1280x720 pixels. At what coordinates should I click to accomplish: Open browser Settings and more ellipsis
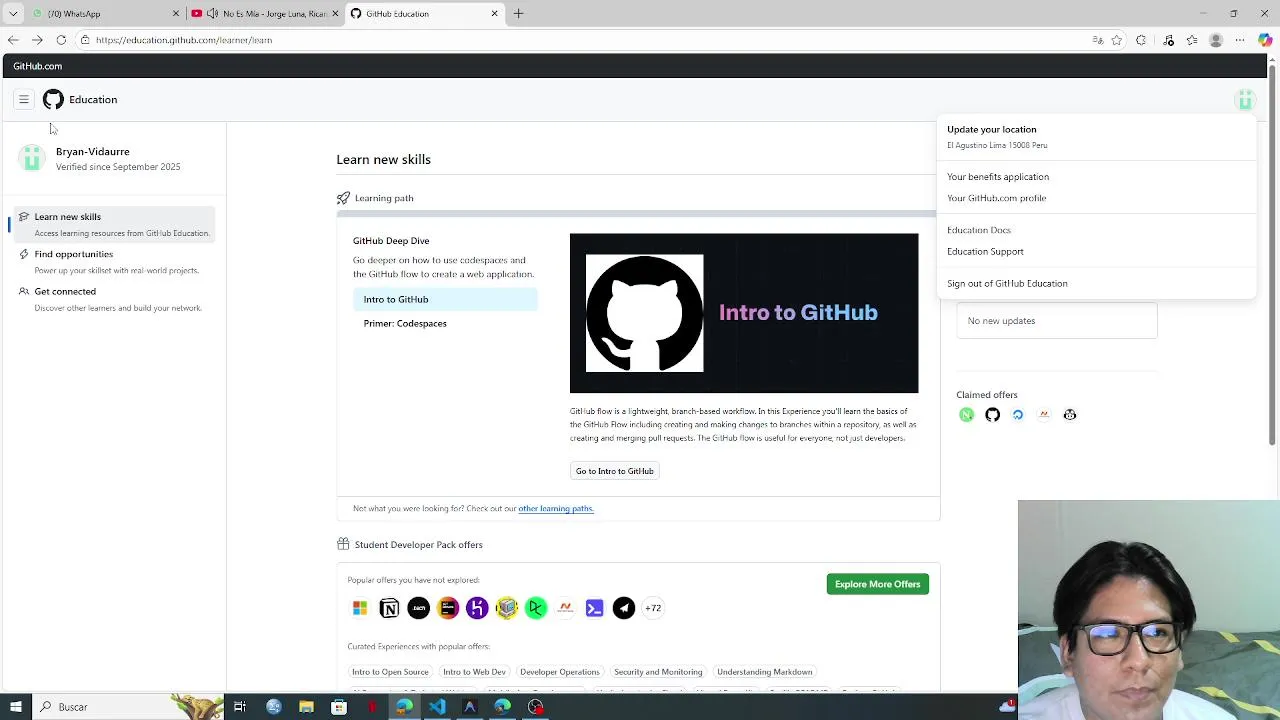pos(1240,40)
